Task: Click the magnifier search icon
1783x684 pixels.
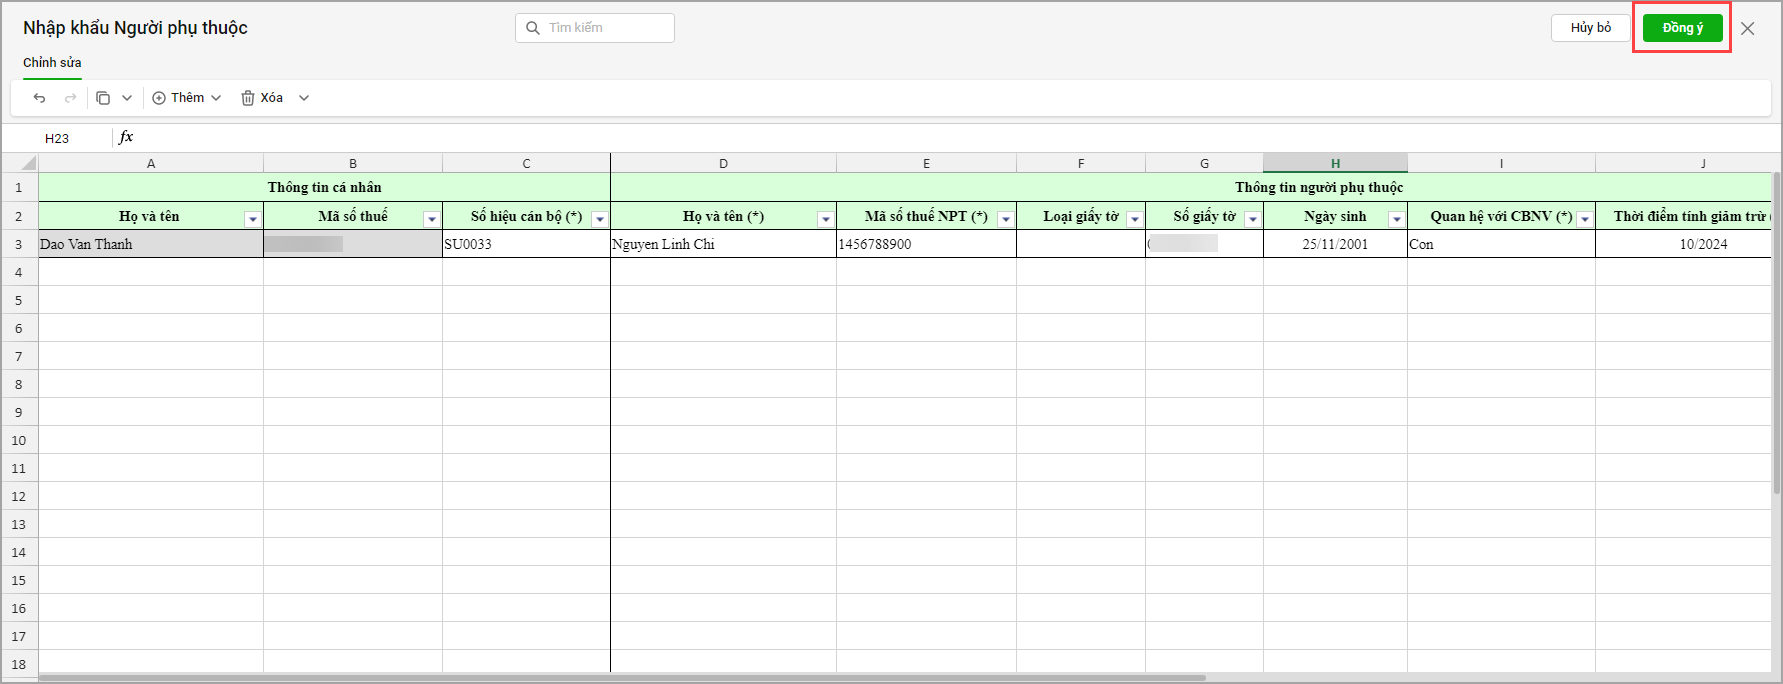Action: [533, 28]
